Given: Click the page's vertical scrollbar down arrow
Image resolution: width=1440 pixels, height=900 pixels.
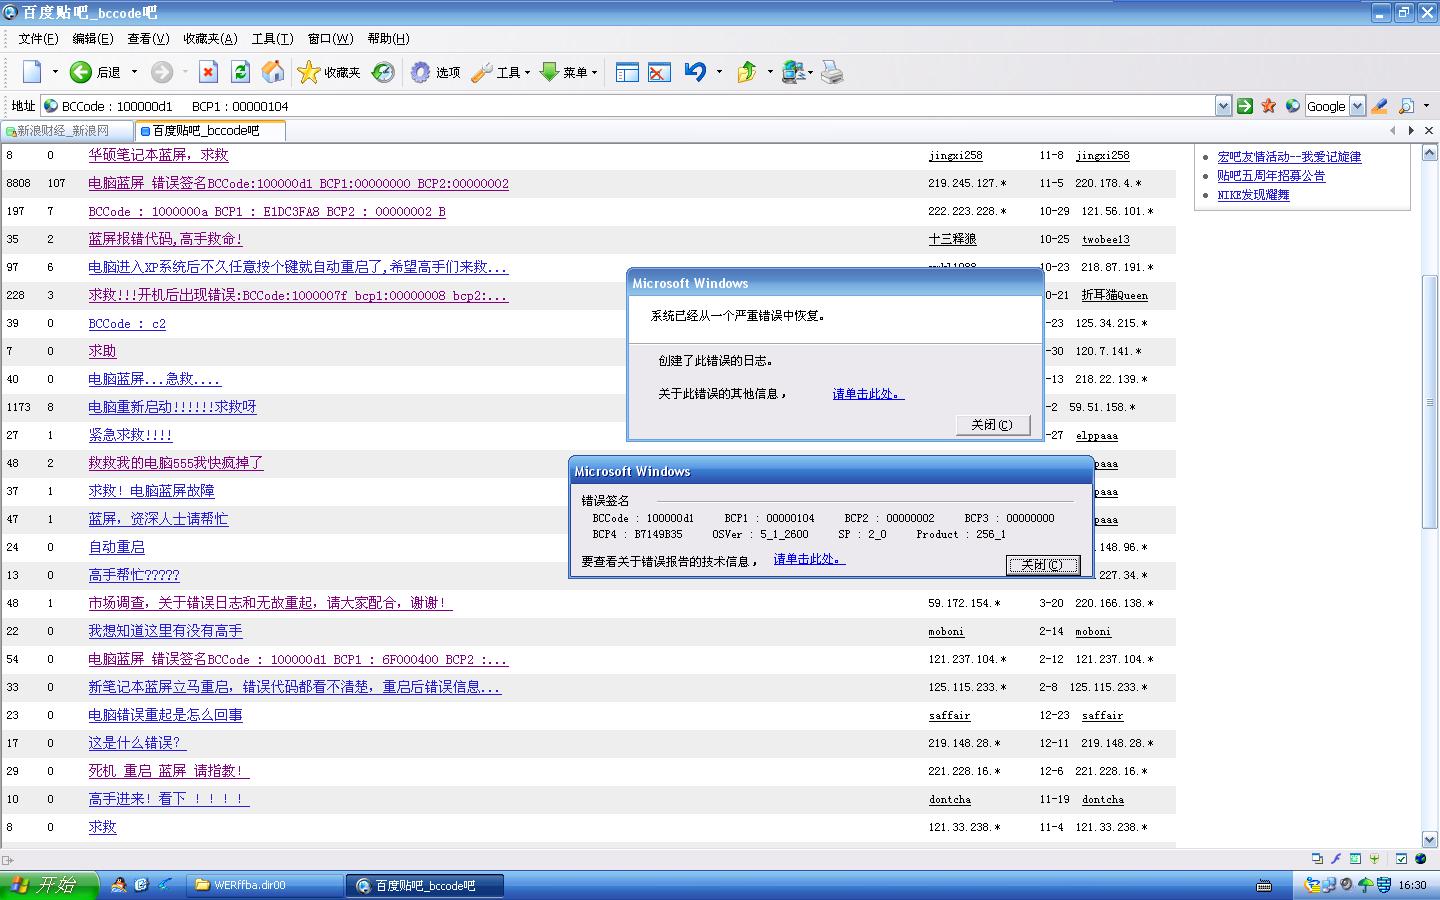Looking at the screenshot, I should [1429, 840].
